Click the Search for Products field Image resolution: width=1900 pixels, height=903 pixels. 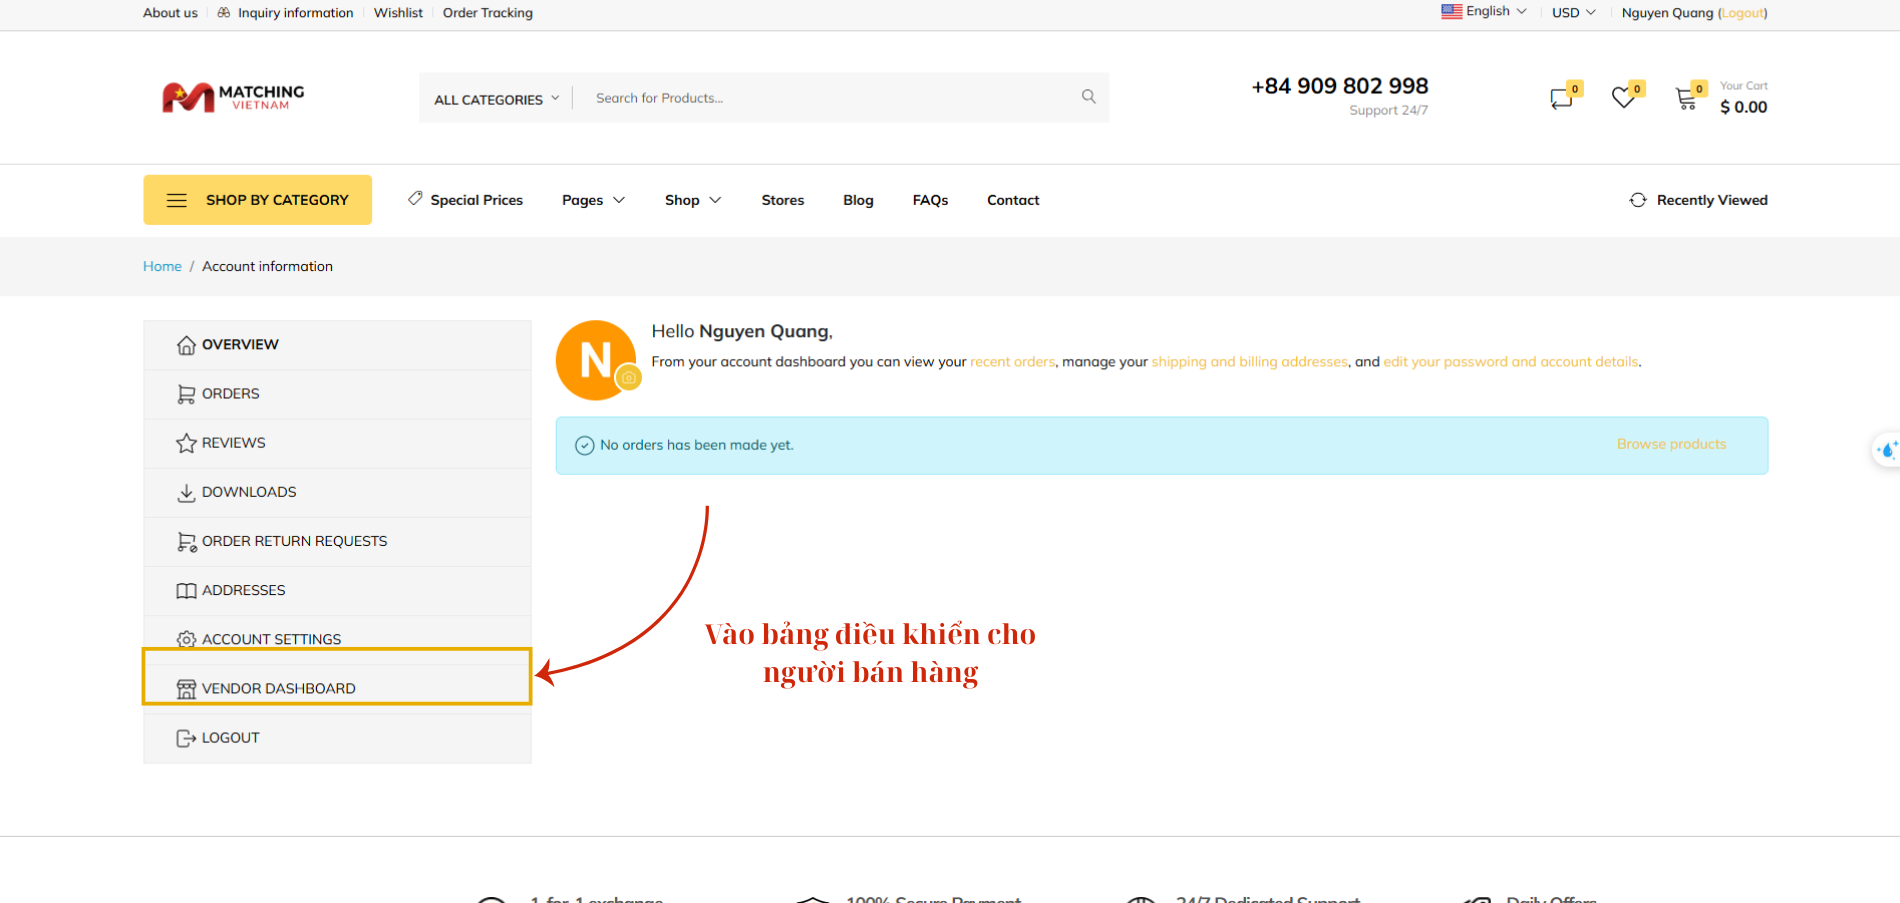pos(830,98)
